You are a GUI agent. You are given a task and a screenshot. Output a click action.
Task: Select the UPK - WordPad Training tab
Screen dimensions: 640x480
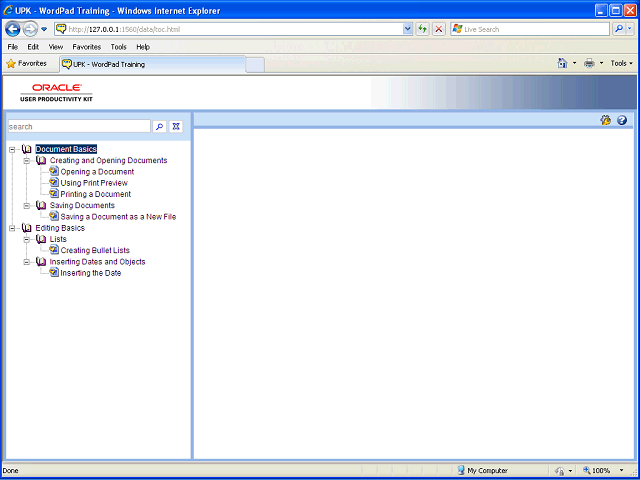(153, 64)
